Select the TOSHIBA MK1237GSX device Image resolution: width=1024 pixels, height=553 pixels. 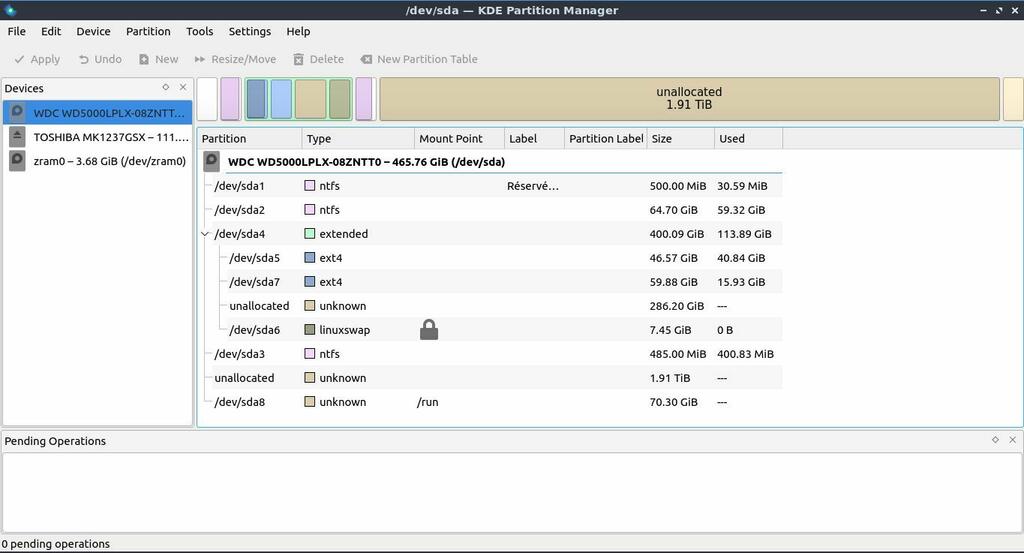(x=98, y=137)
